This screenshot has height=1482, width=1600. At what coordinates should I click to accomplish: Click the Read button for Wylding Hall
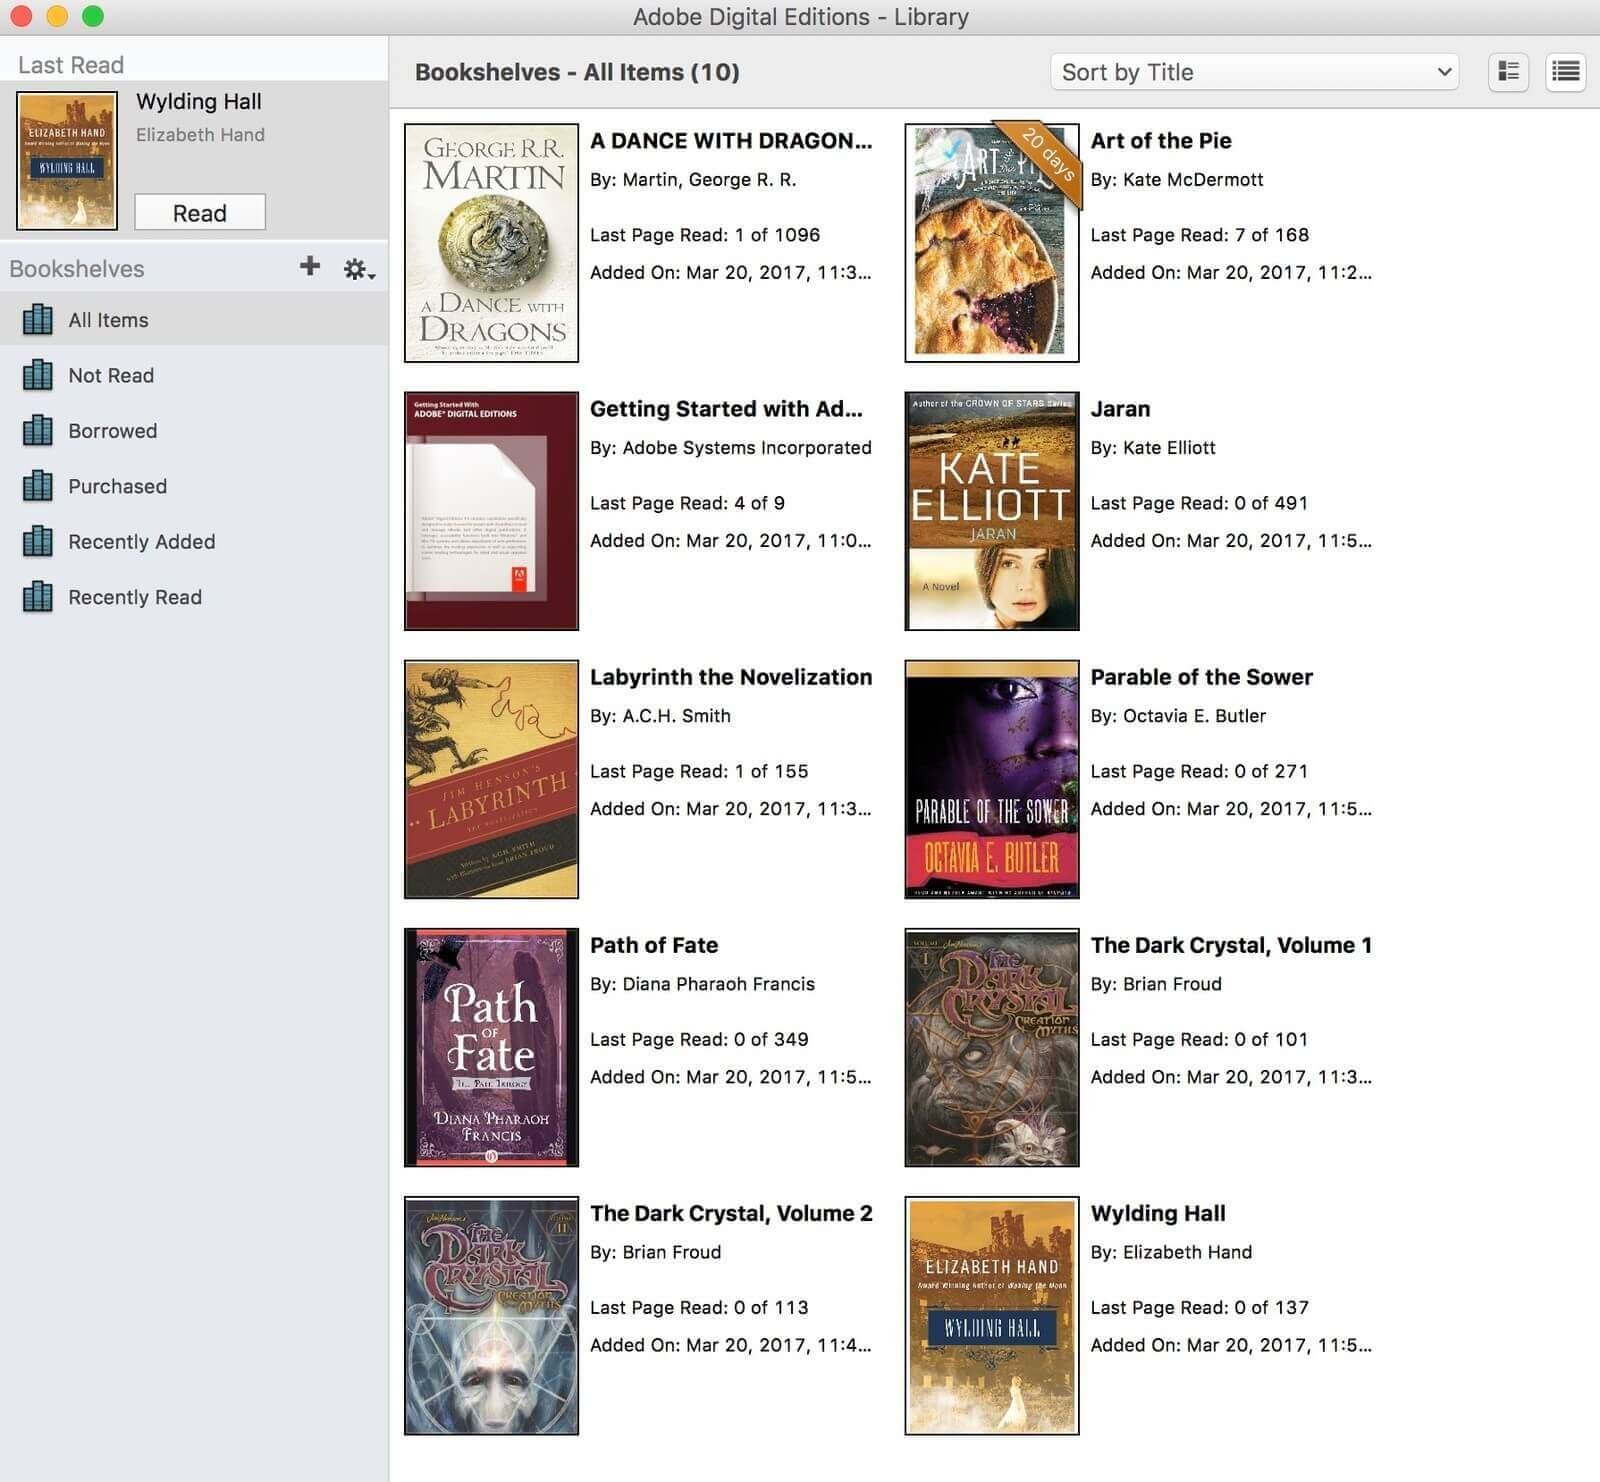[x=200, y=213]
